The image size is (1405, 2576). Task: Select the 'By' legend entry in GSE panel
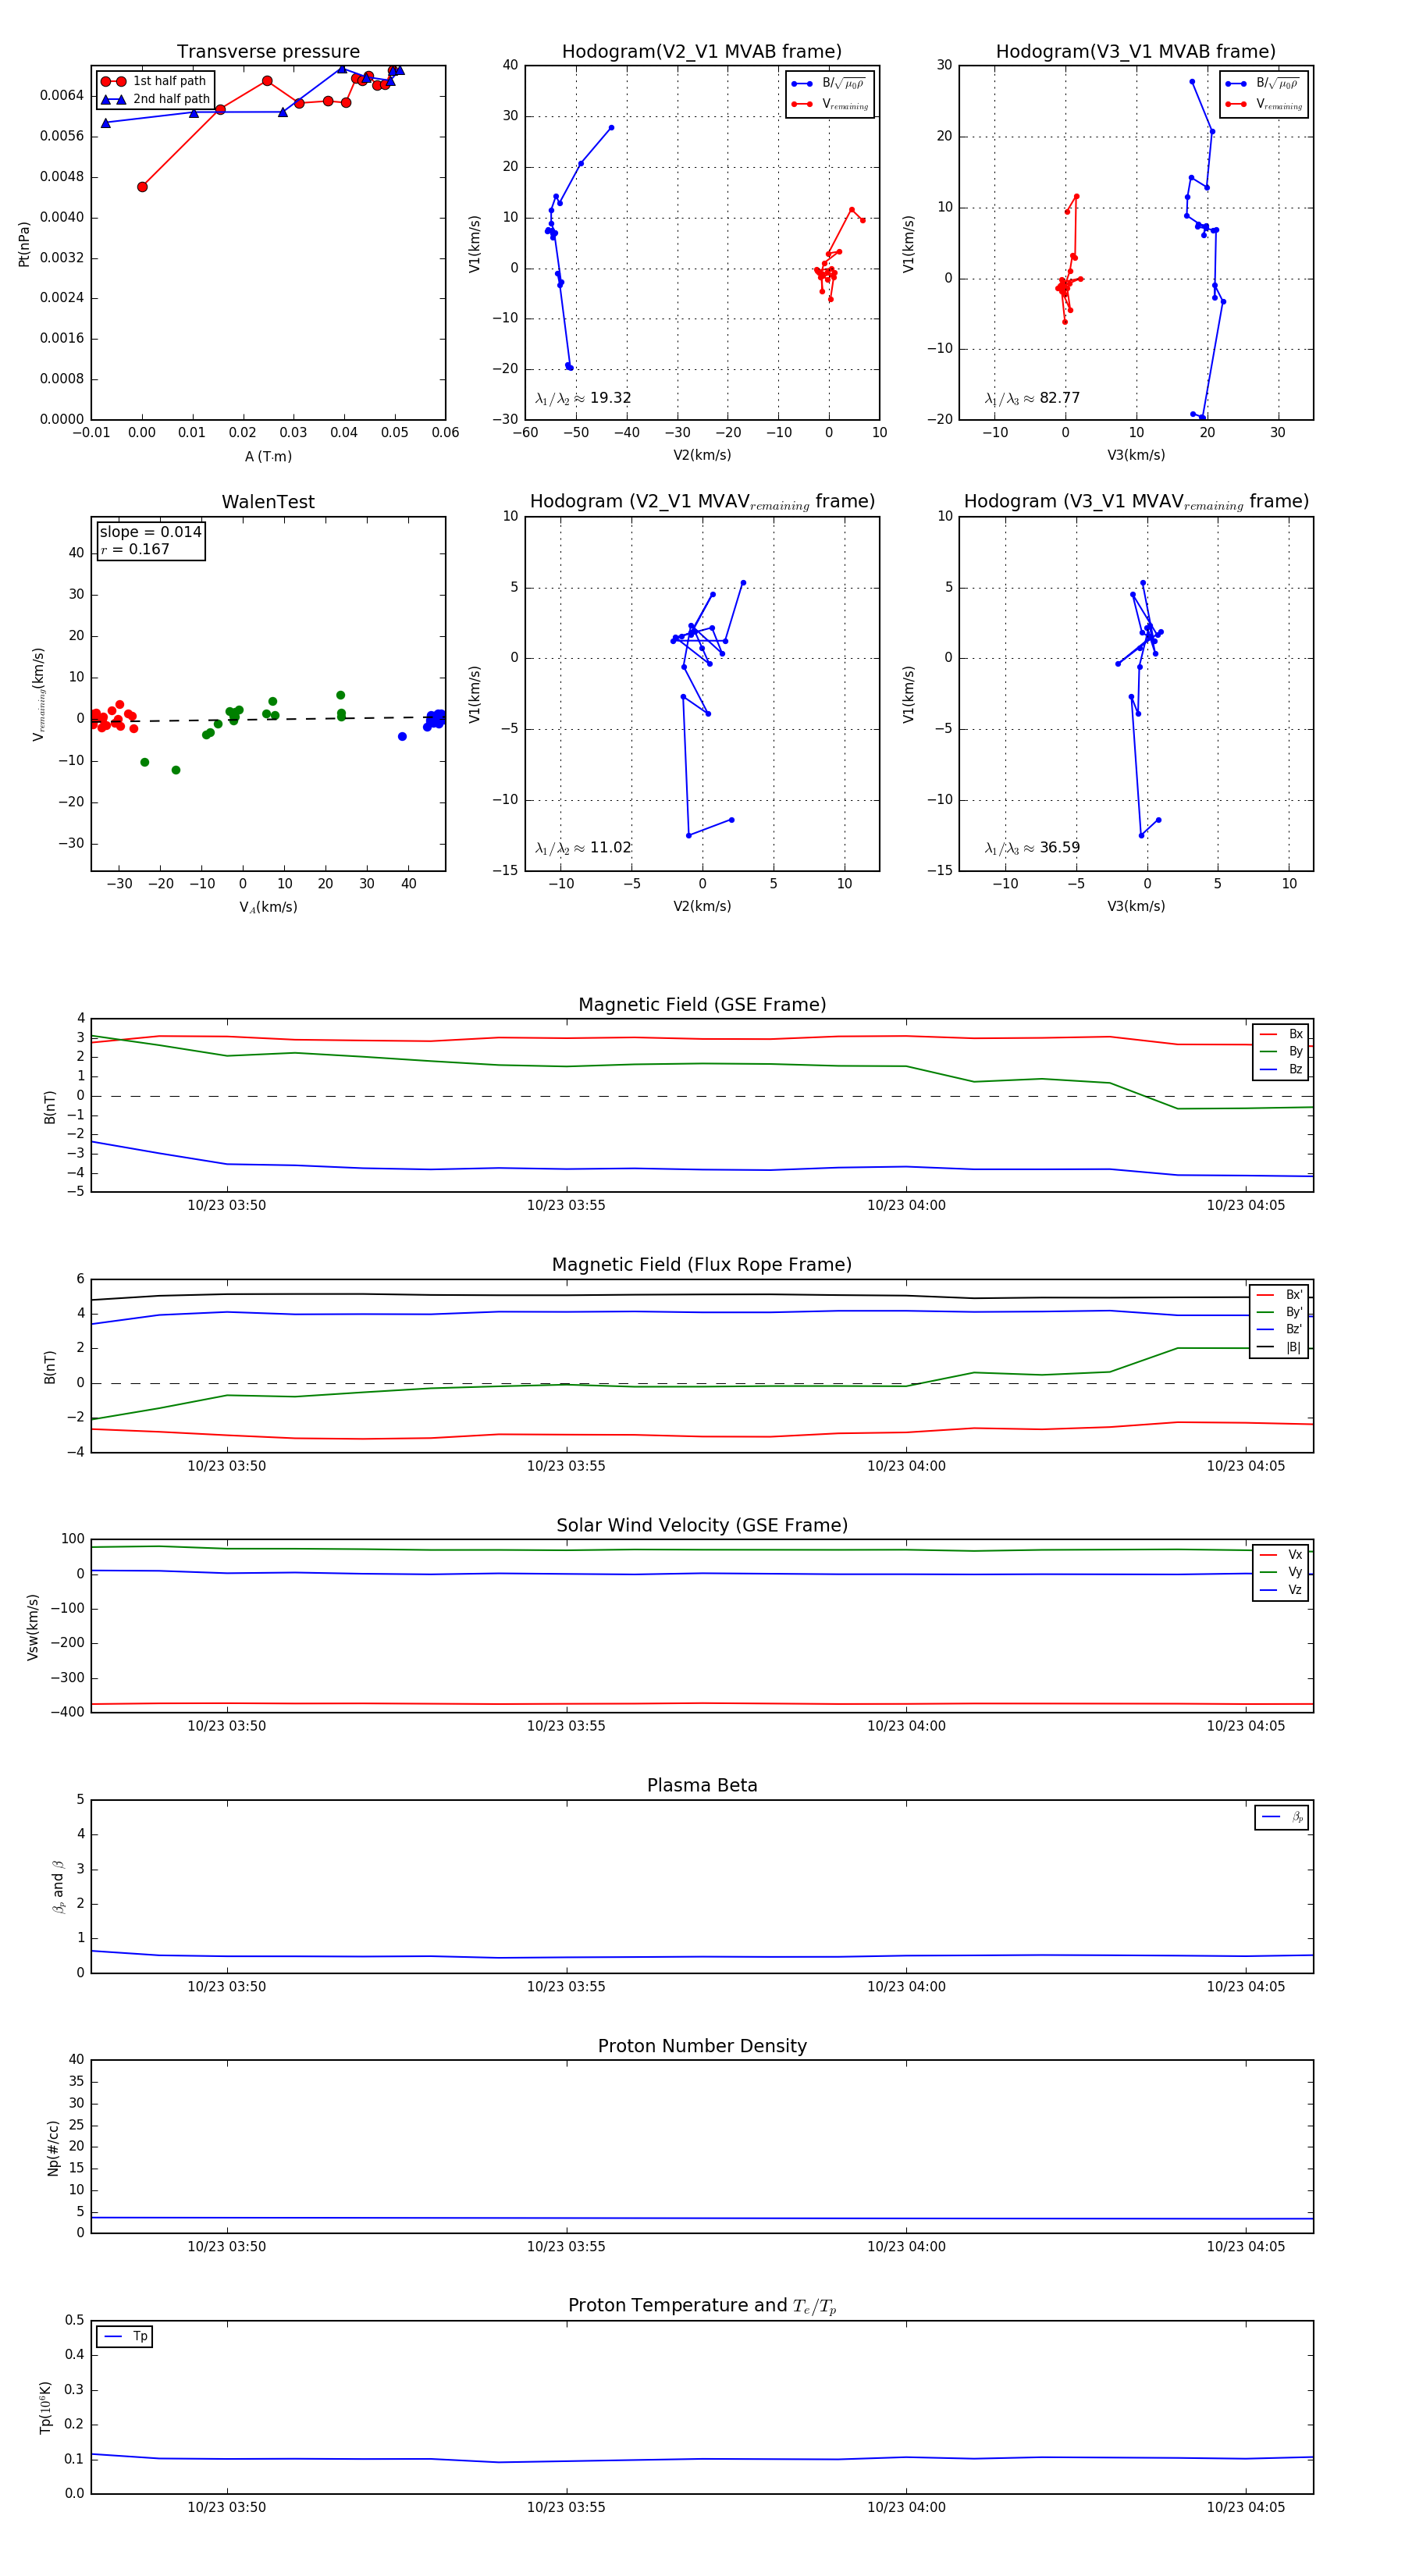pos(1281,1051)
